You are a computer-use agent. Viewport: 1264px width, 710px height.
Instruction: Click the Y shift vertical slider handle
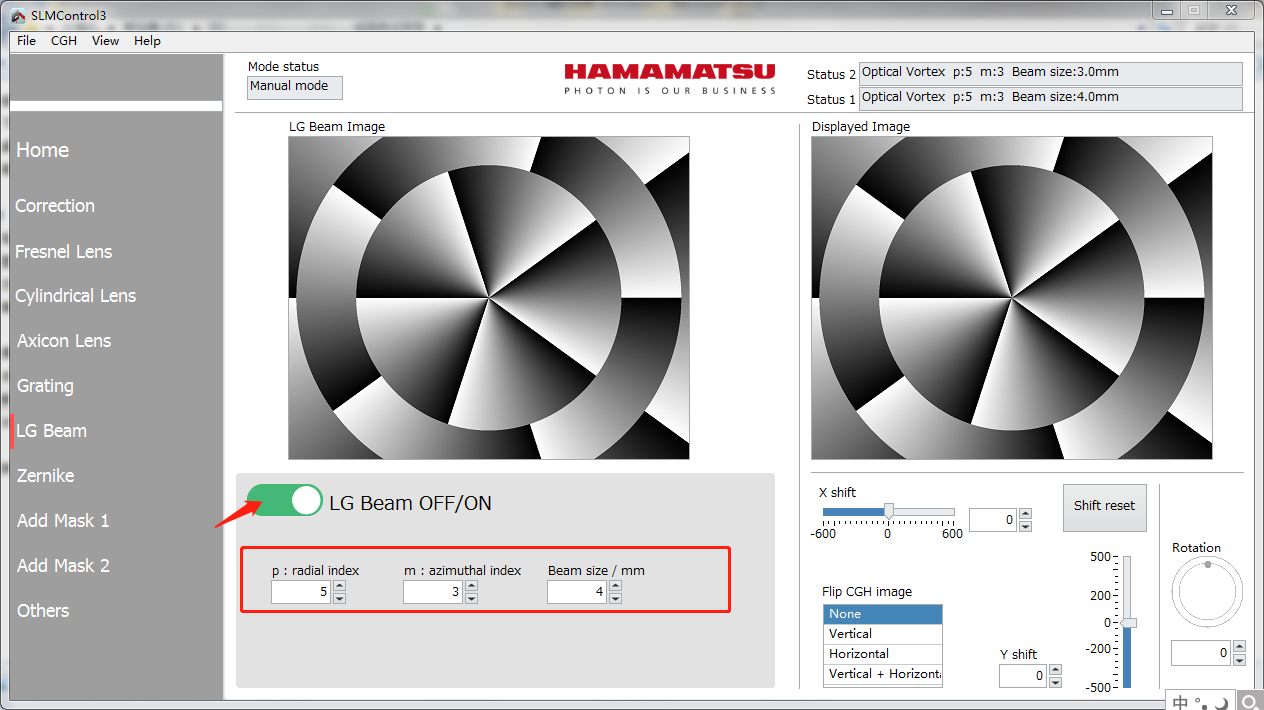coord(1128,623)
